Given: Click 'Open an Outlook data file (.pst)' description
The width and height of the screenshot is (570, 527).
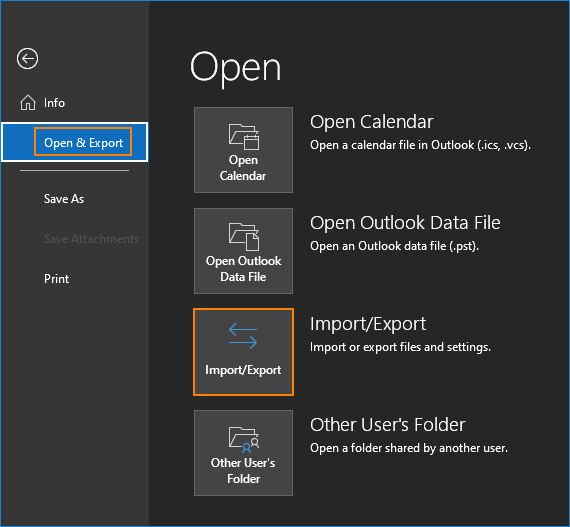Looking at the screenshot, I should pyautogui.click(x=394, y=246).
